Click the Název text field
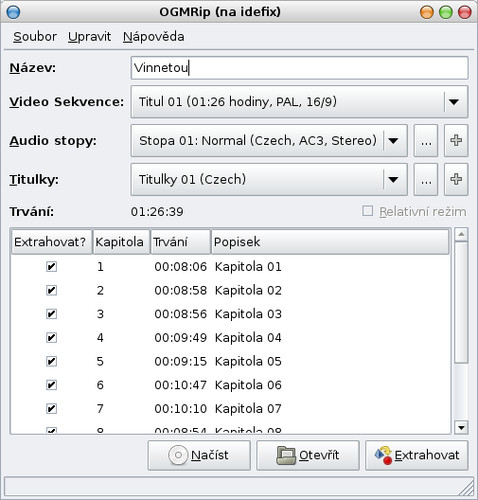The image size is (478, 500). pyautogui.click(x=299, y=68)
